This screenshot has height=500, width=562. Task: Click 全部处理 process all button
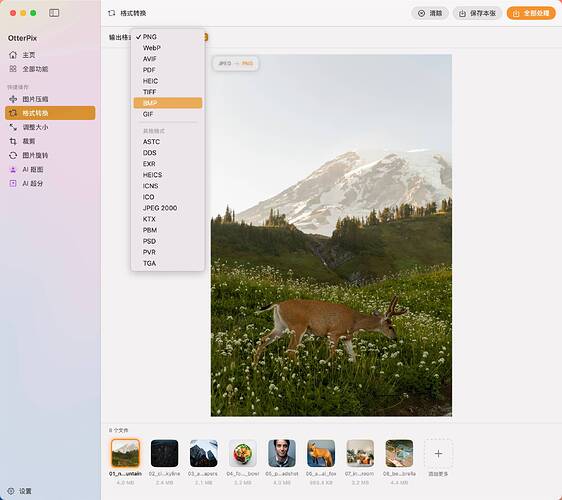[x=531, y=13]
